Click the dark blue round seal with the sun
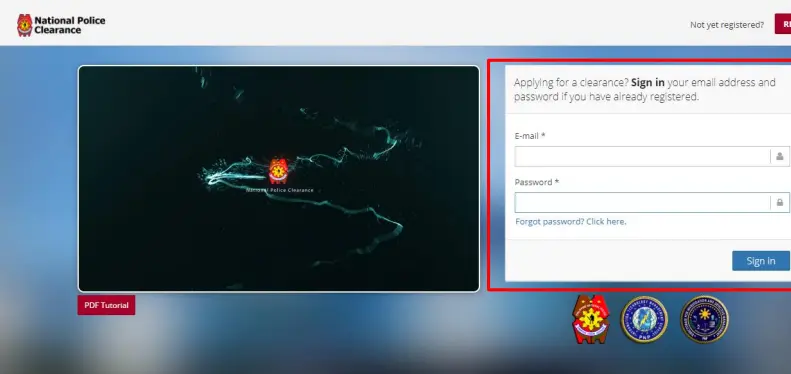The height and width of the screenshot is (374, 791). [704, 319]
